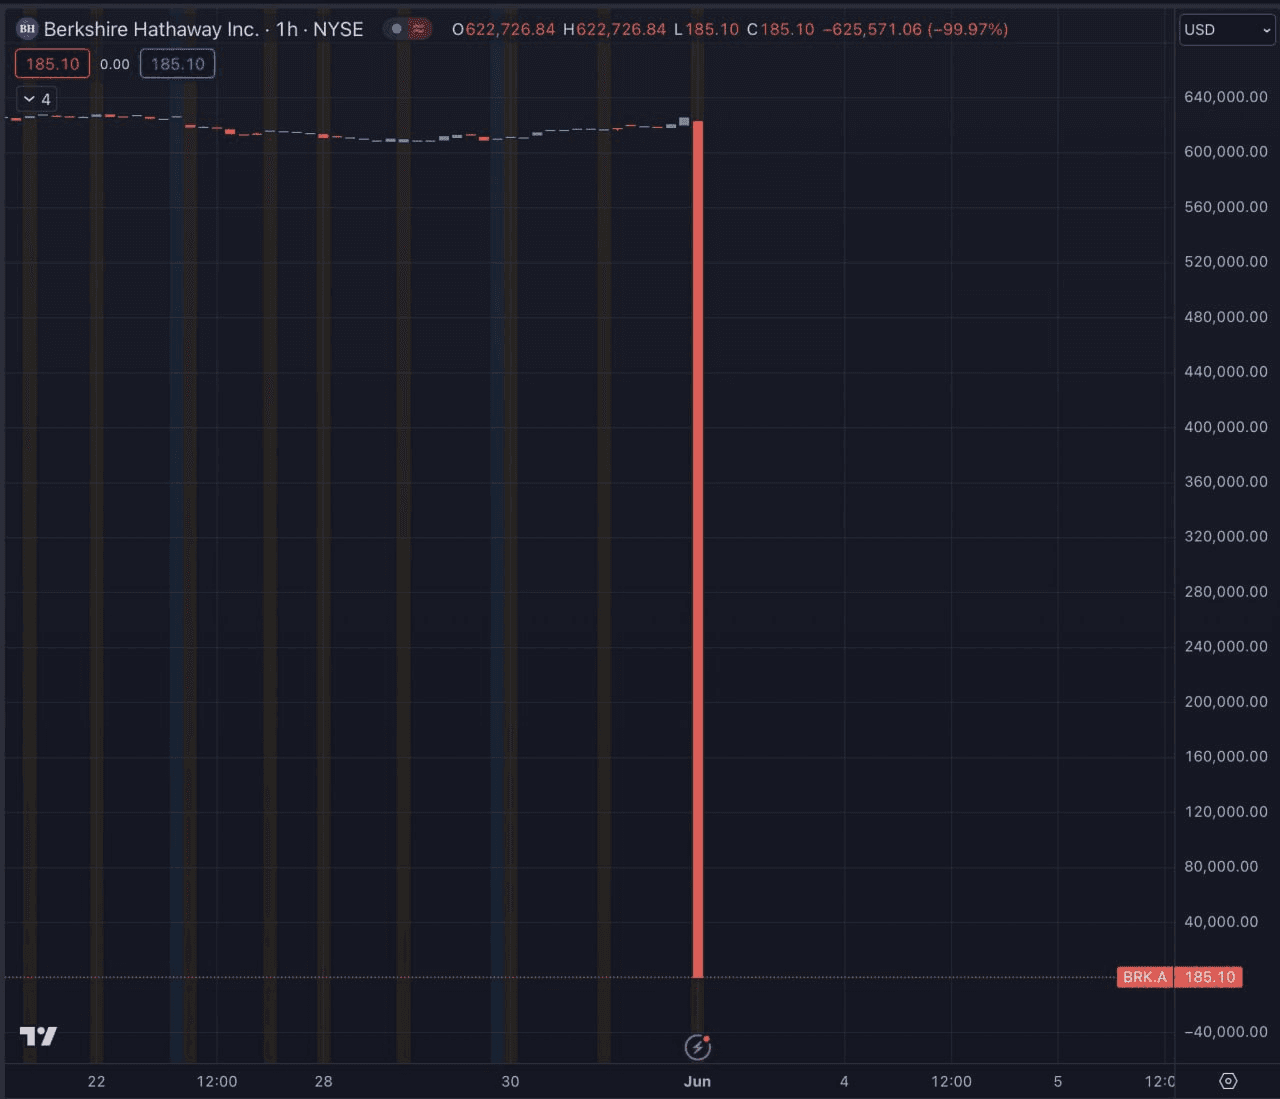Click the low value L185.10
Image resolution: width=1280 pixels, height=1099 pixels.
pos(706,29)
